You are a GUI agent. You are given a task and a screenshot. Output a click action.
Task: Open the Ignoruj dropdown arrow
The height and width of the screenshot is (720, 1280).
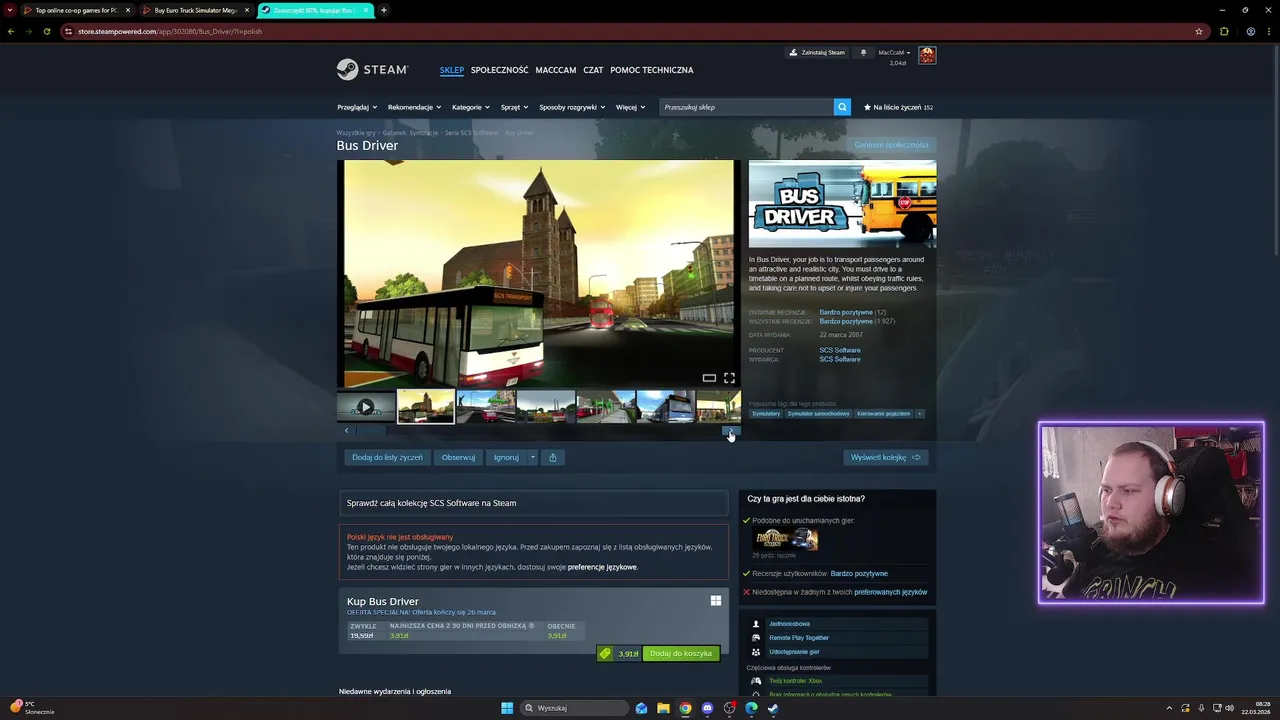coord(532,457)
